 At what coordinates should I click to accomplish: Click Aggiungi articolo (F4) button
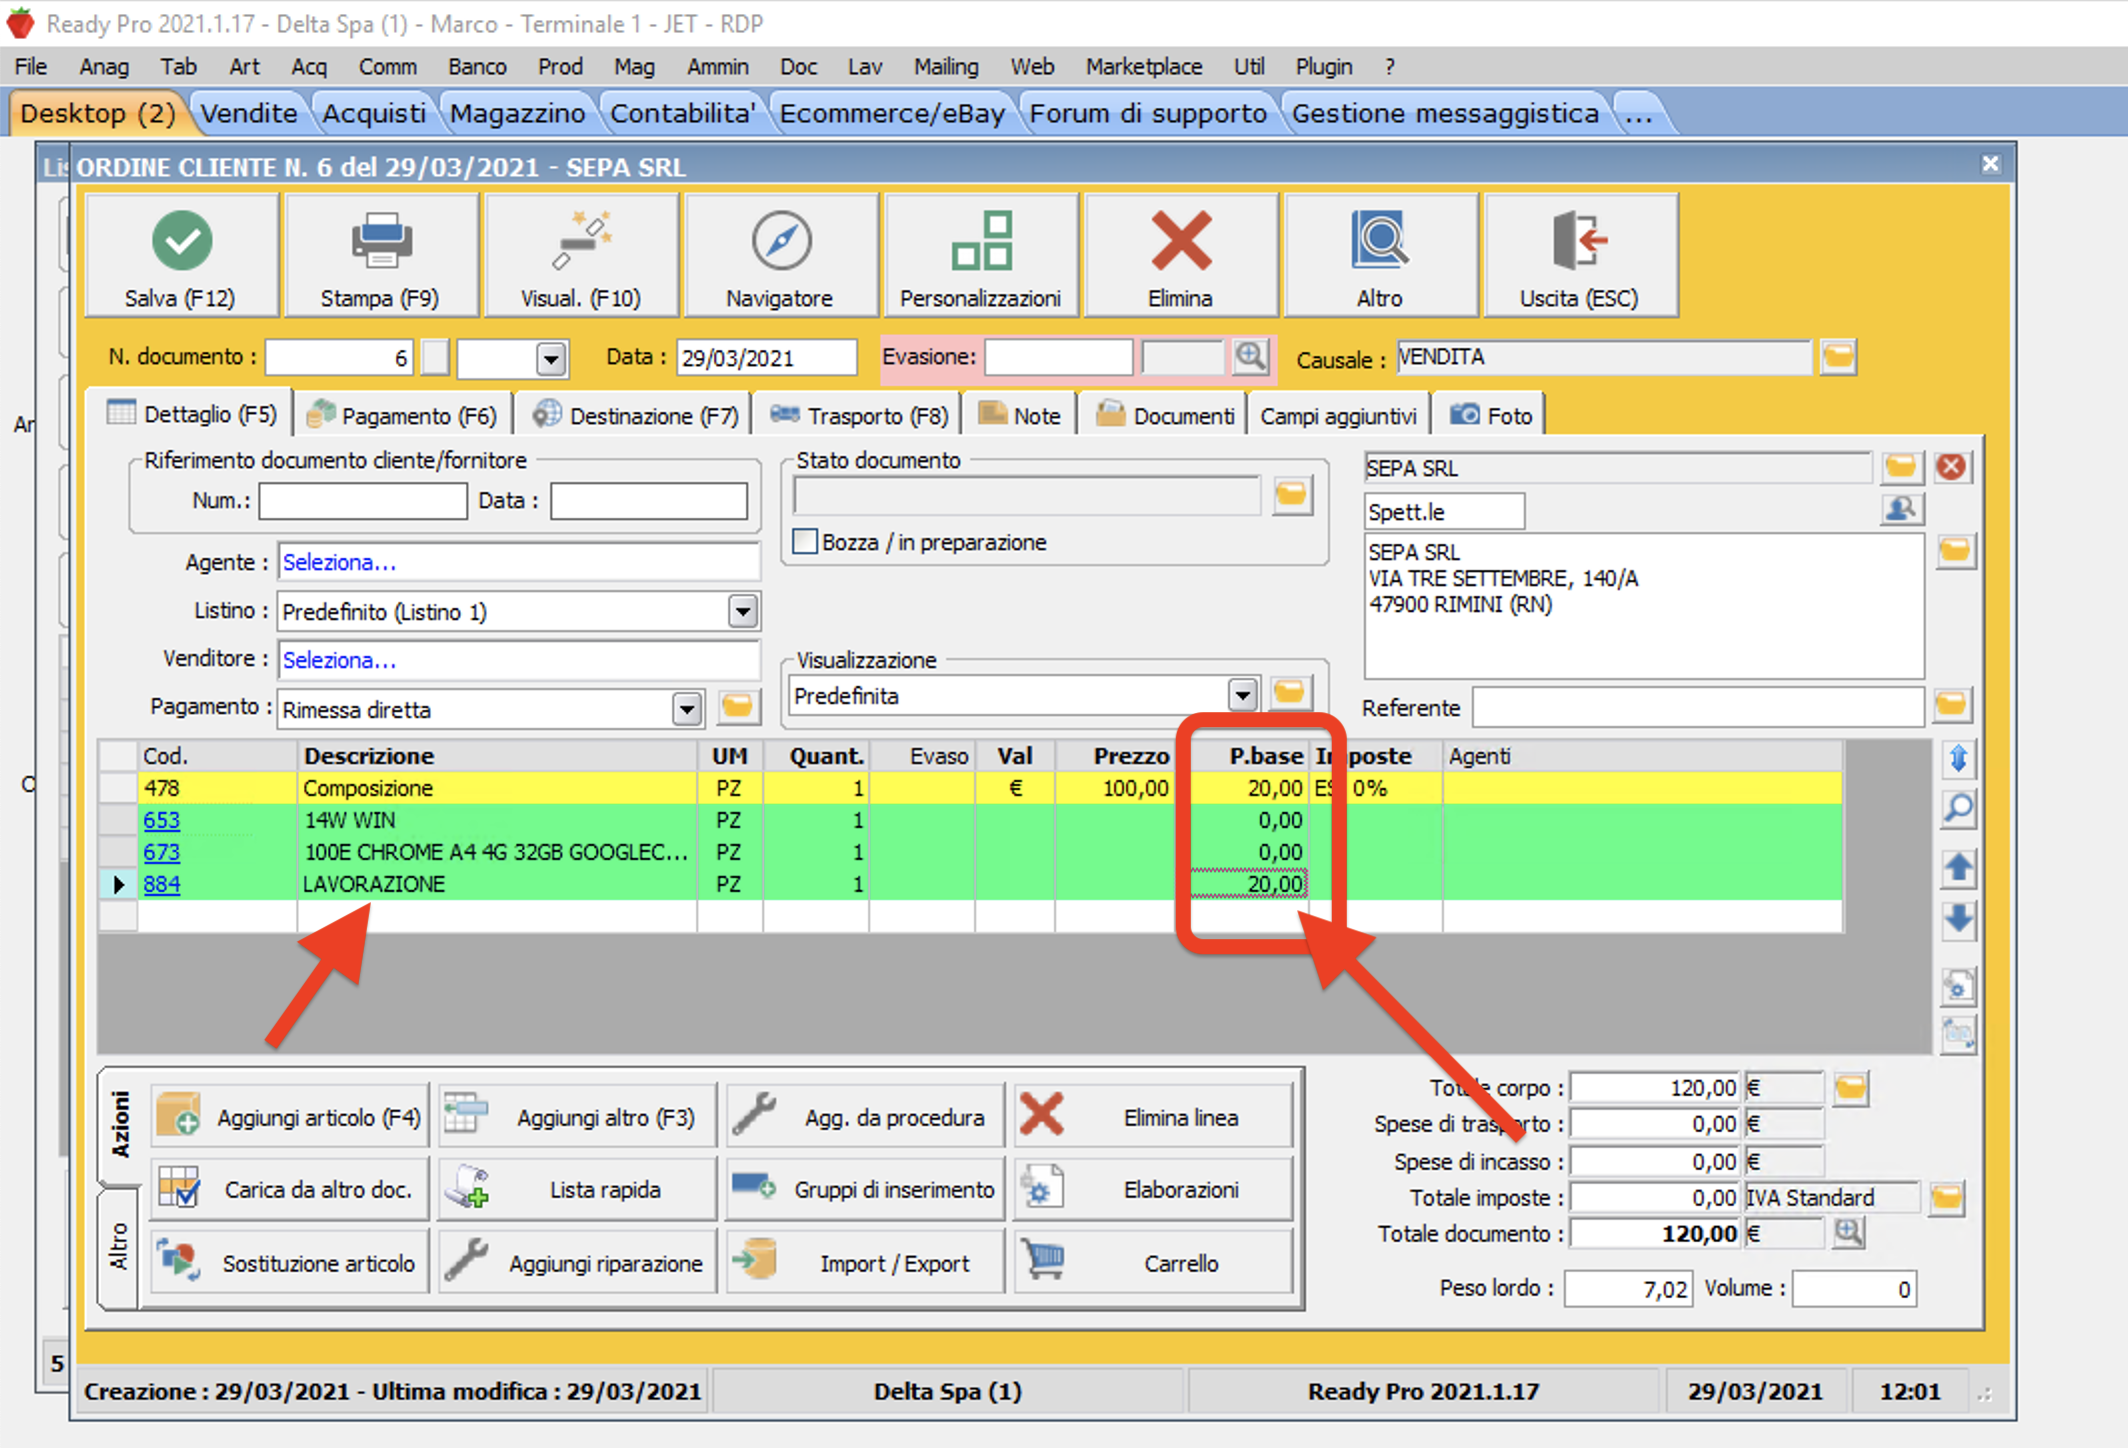[290, 1117]
